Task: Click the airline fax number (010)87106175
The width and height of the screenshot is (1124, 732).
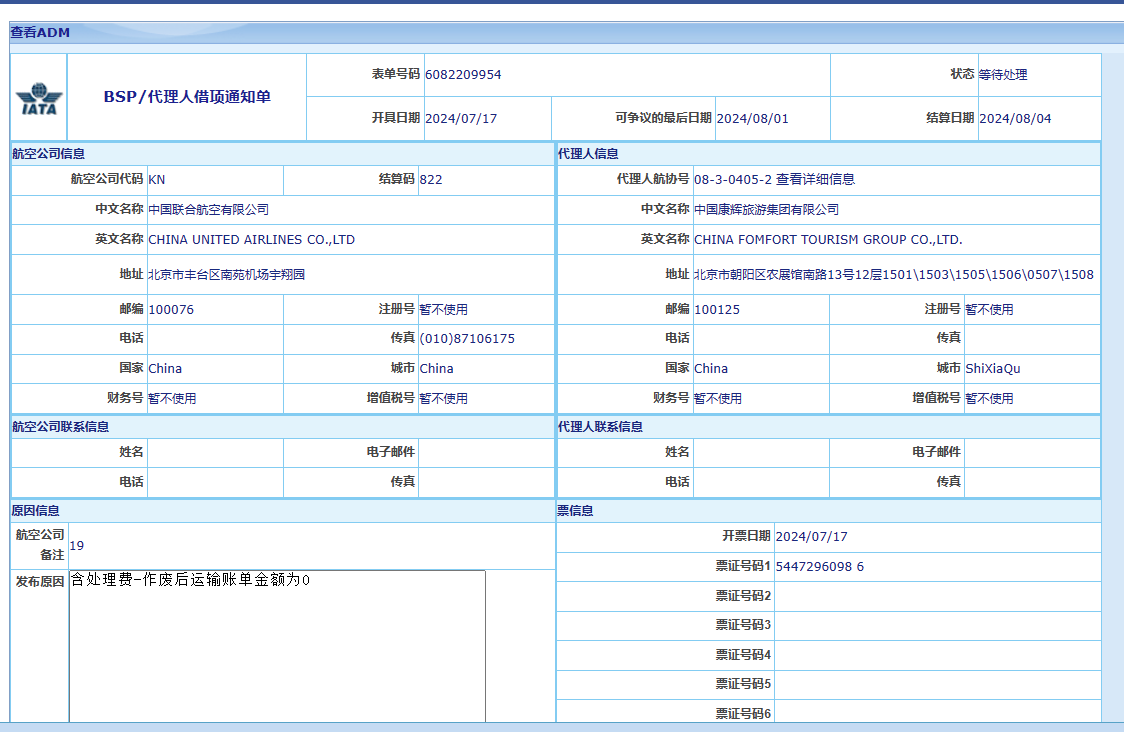Action: (x=467, y=339)
